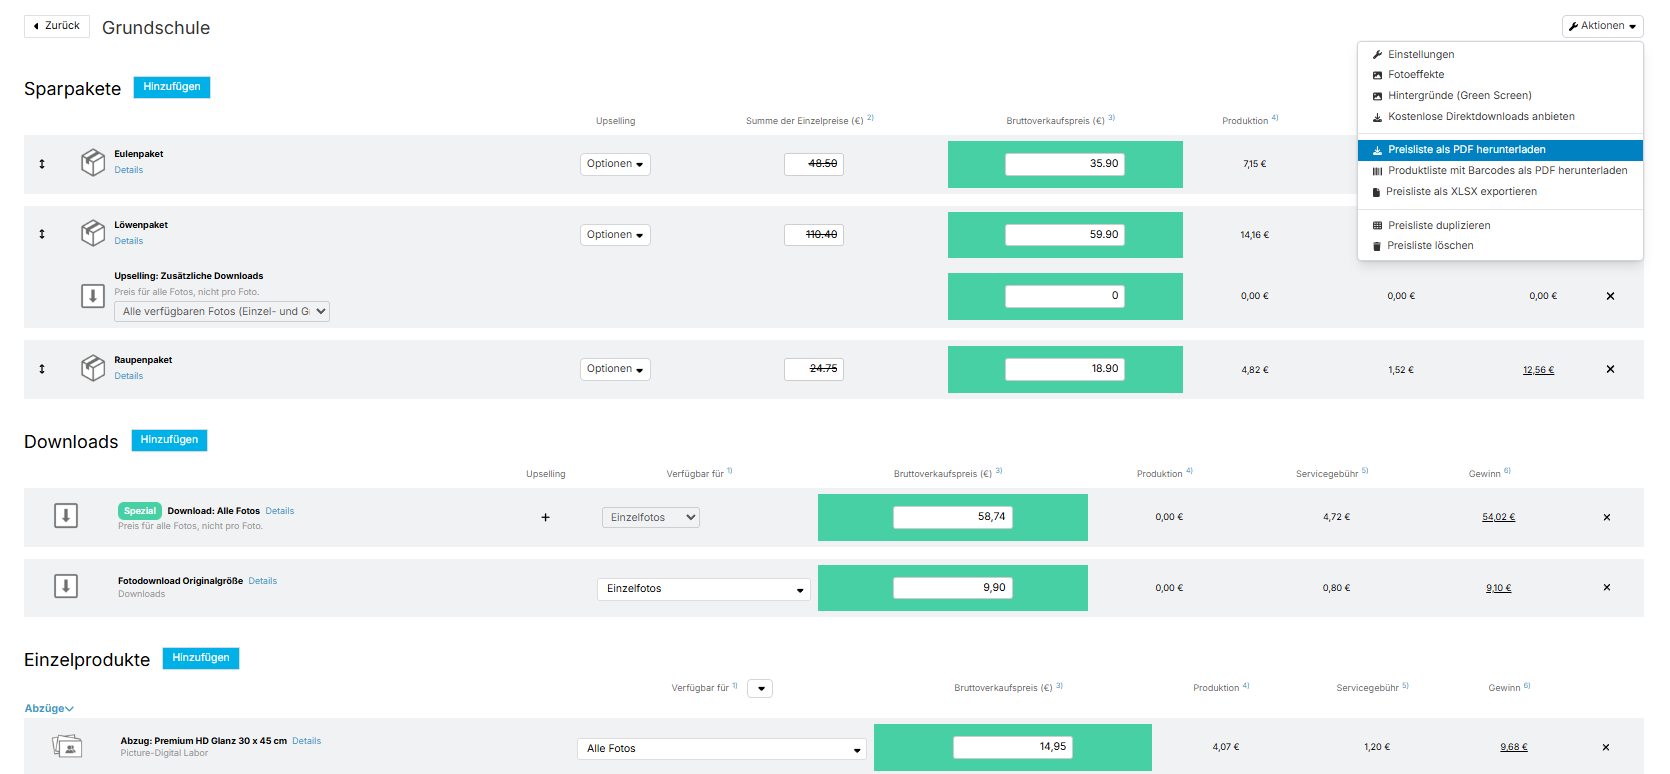Image resolution: width=1670 pixels, height=774 pixels.
Task: Click the Fotodownload Originalgröße download icon
Action: click(66, 586)
